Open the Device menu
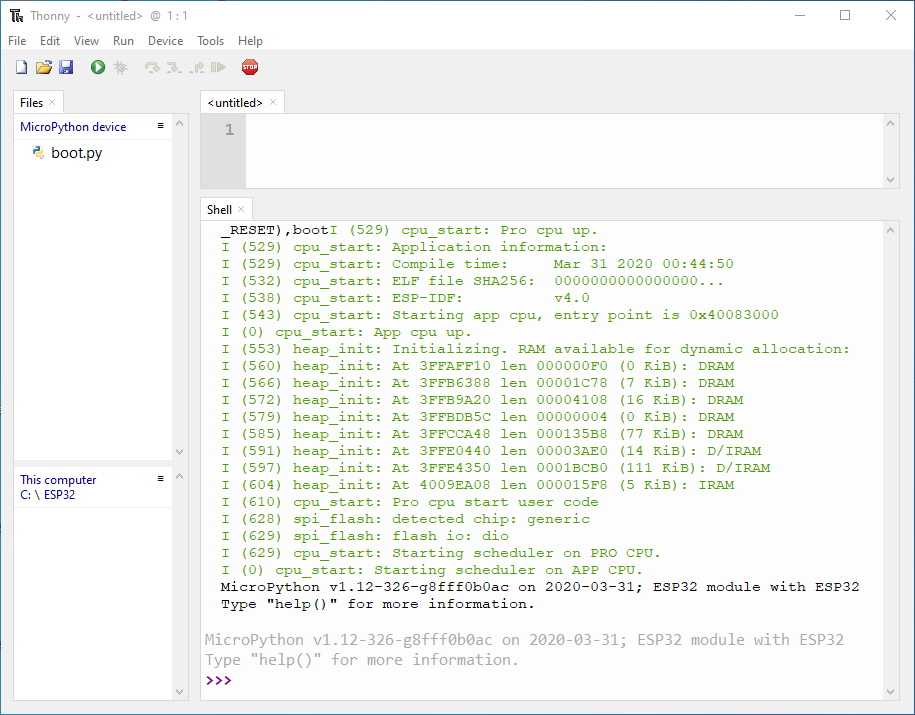915x715 pixels. coord(165,41)
